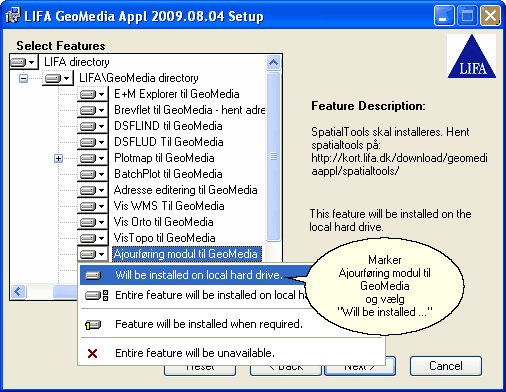This screenshot has width=506, height=392.
Task: Select BatchPlot til GeoMedia feature
Action: point(168,174)
